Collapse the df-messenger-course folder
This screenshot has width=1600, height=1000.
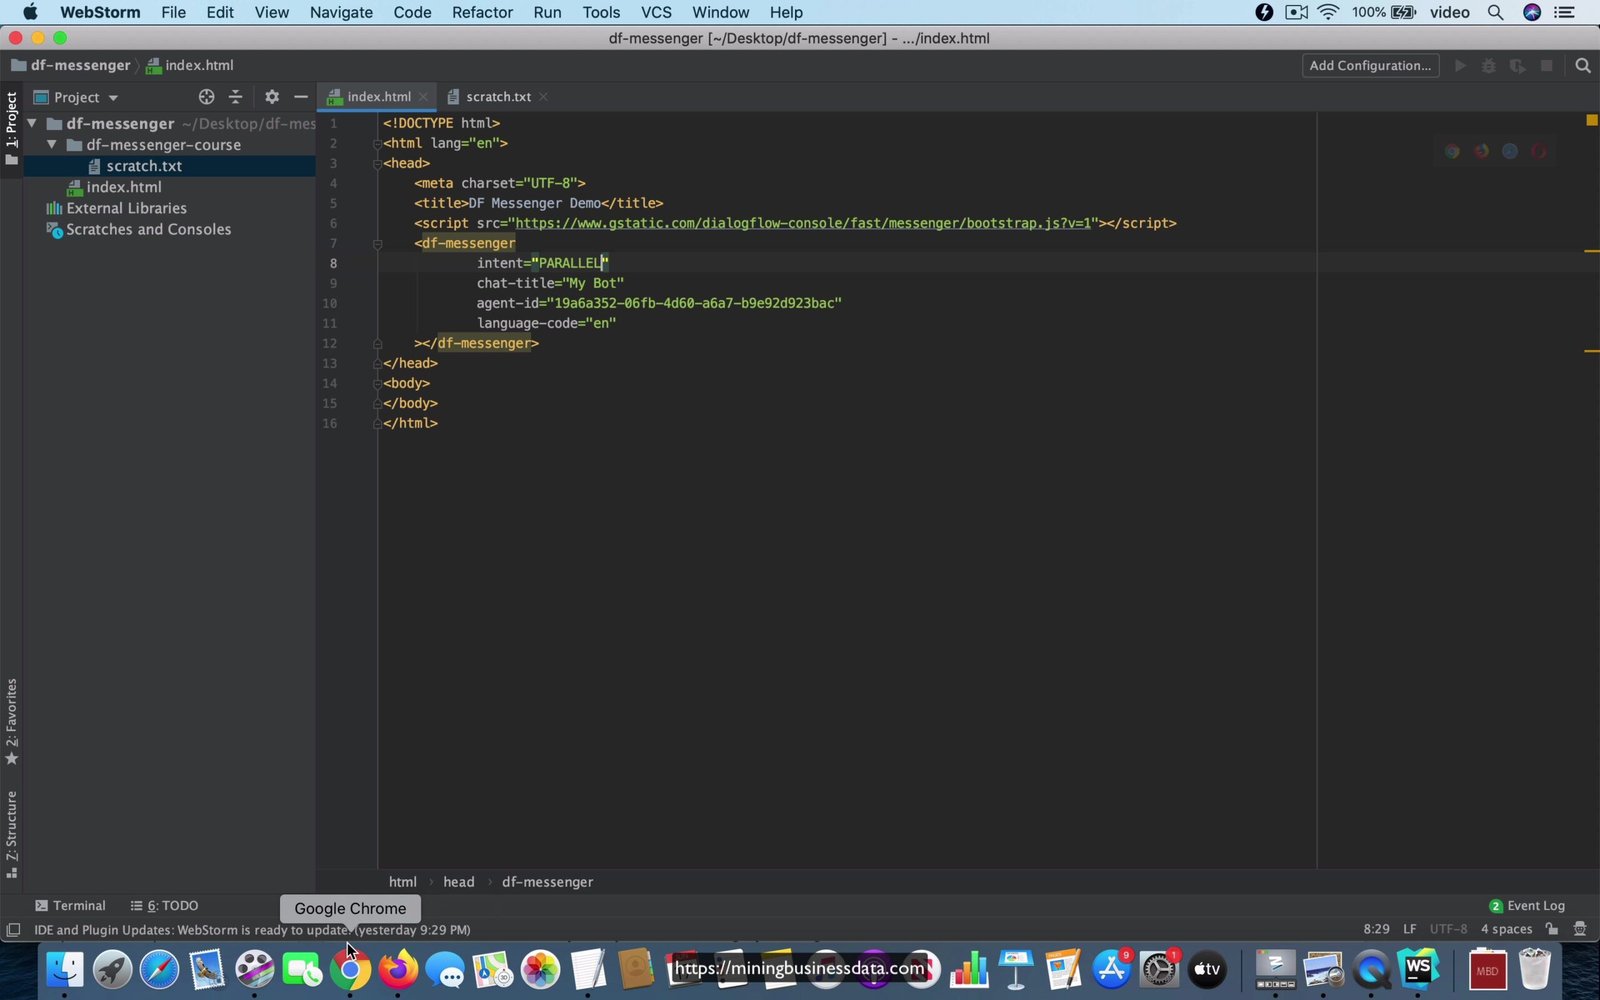[x=52, y=145]
